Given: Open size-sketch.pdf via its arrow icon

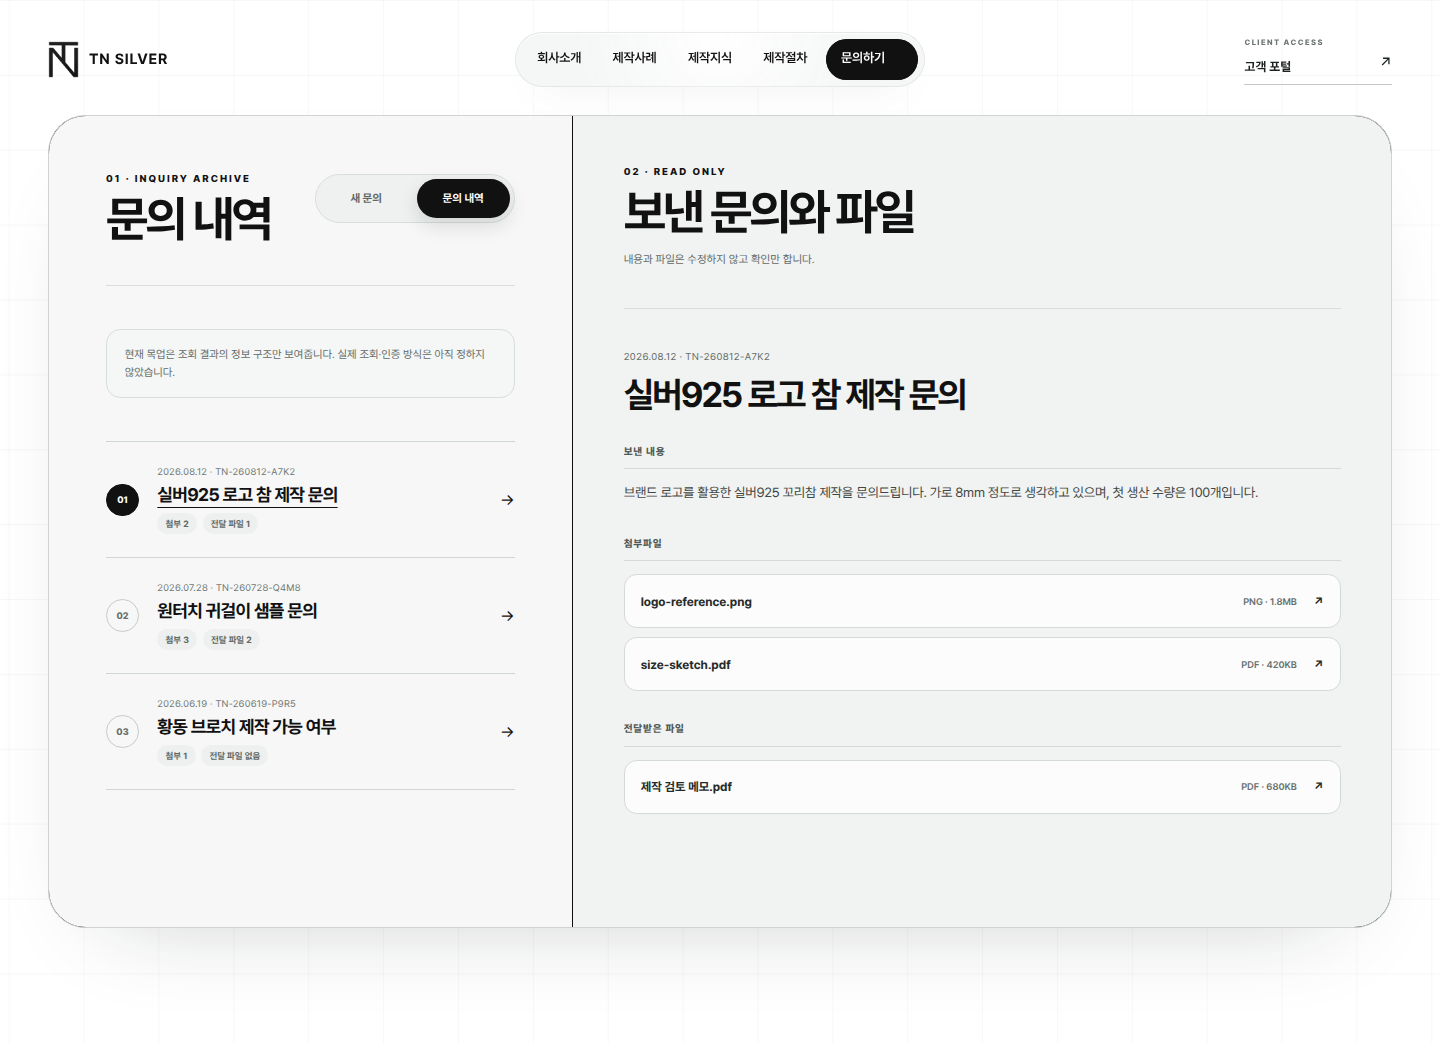Looking at the screenshot, I should (1318, 664).
